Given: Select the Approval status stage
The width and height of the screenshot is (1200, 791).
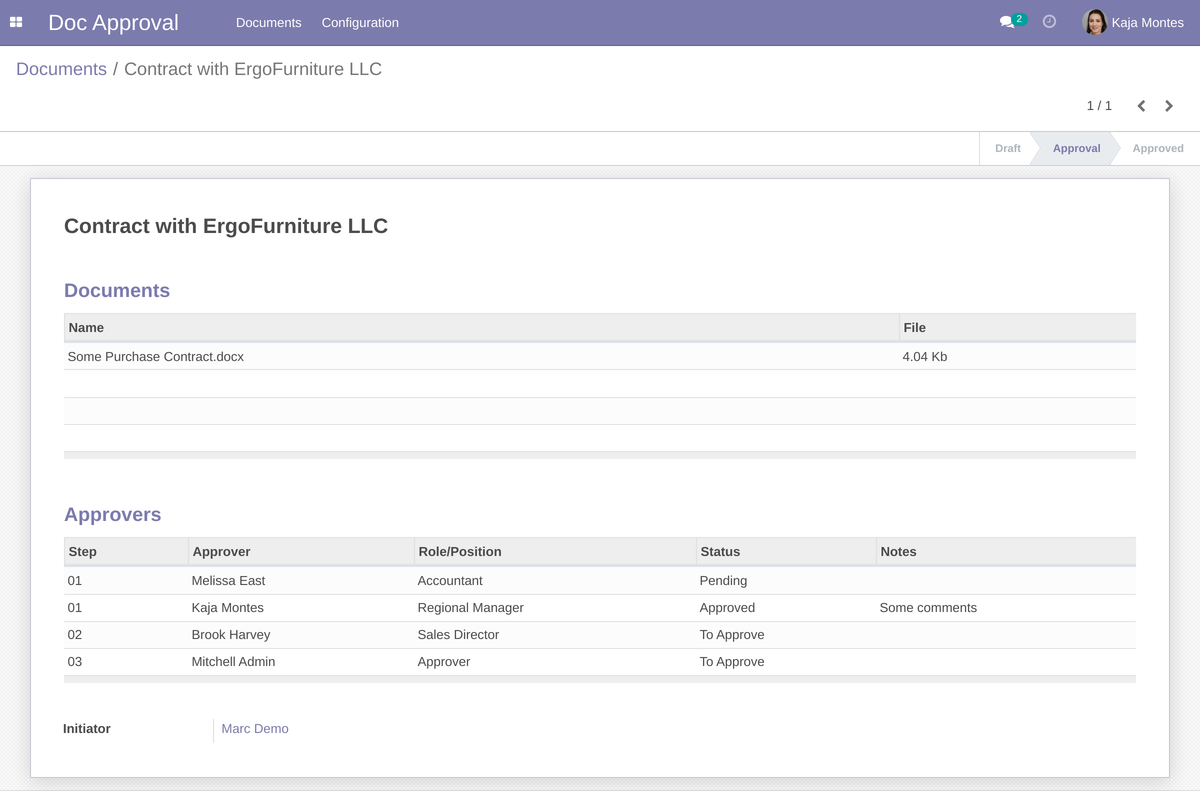Looking at the screenshot, I should pos(1076,148).
